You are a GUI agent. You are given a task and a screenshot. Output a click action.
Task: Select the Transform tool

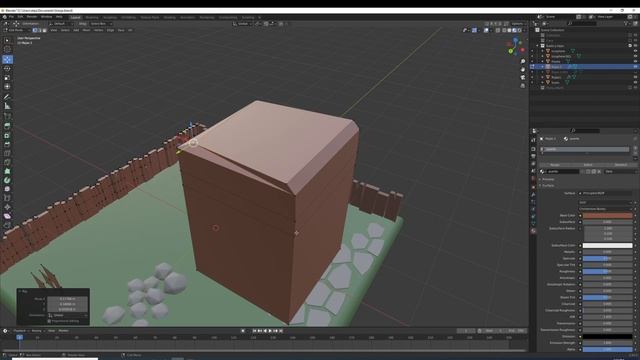tap(7, 87)
